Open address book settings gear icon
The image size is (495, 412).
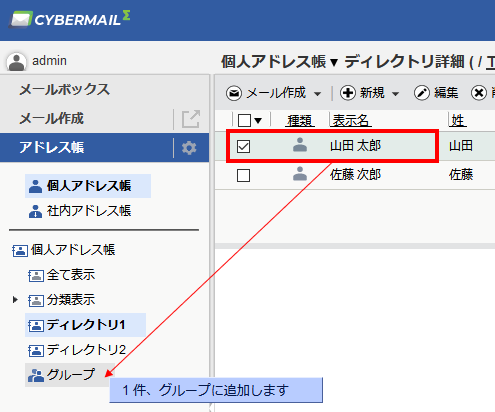[189, 148]
